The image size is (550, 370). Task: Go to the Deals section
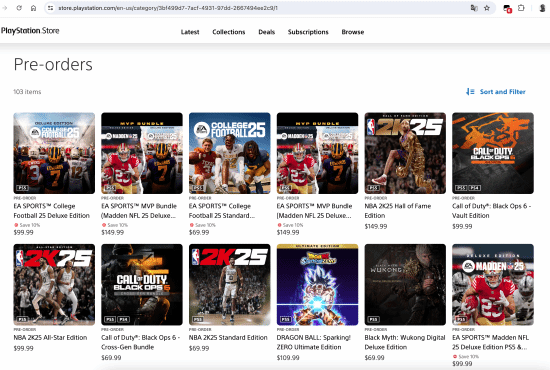[267, 32]
